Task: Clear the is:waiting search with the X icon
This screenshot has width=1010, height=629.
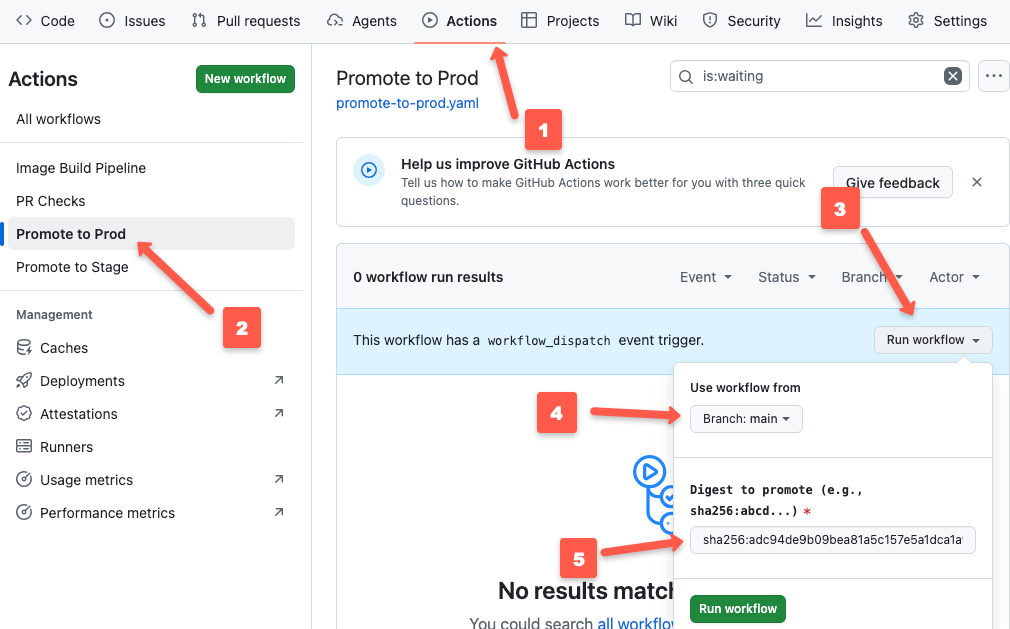Action: [x=952, y=75]
